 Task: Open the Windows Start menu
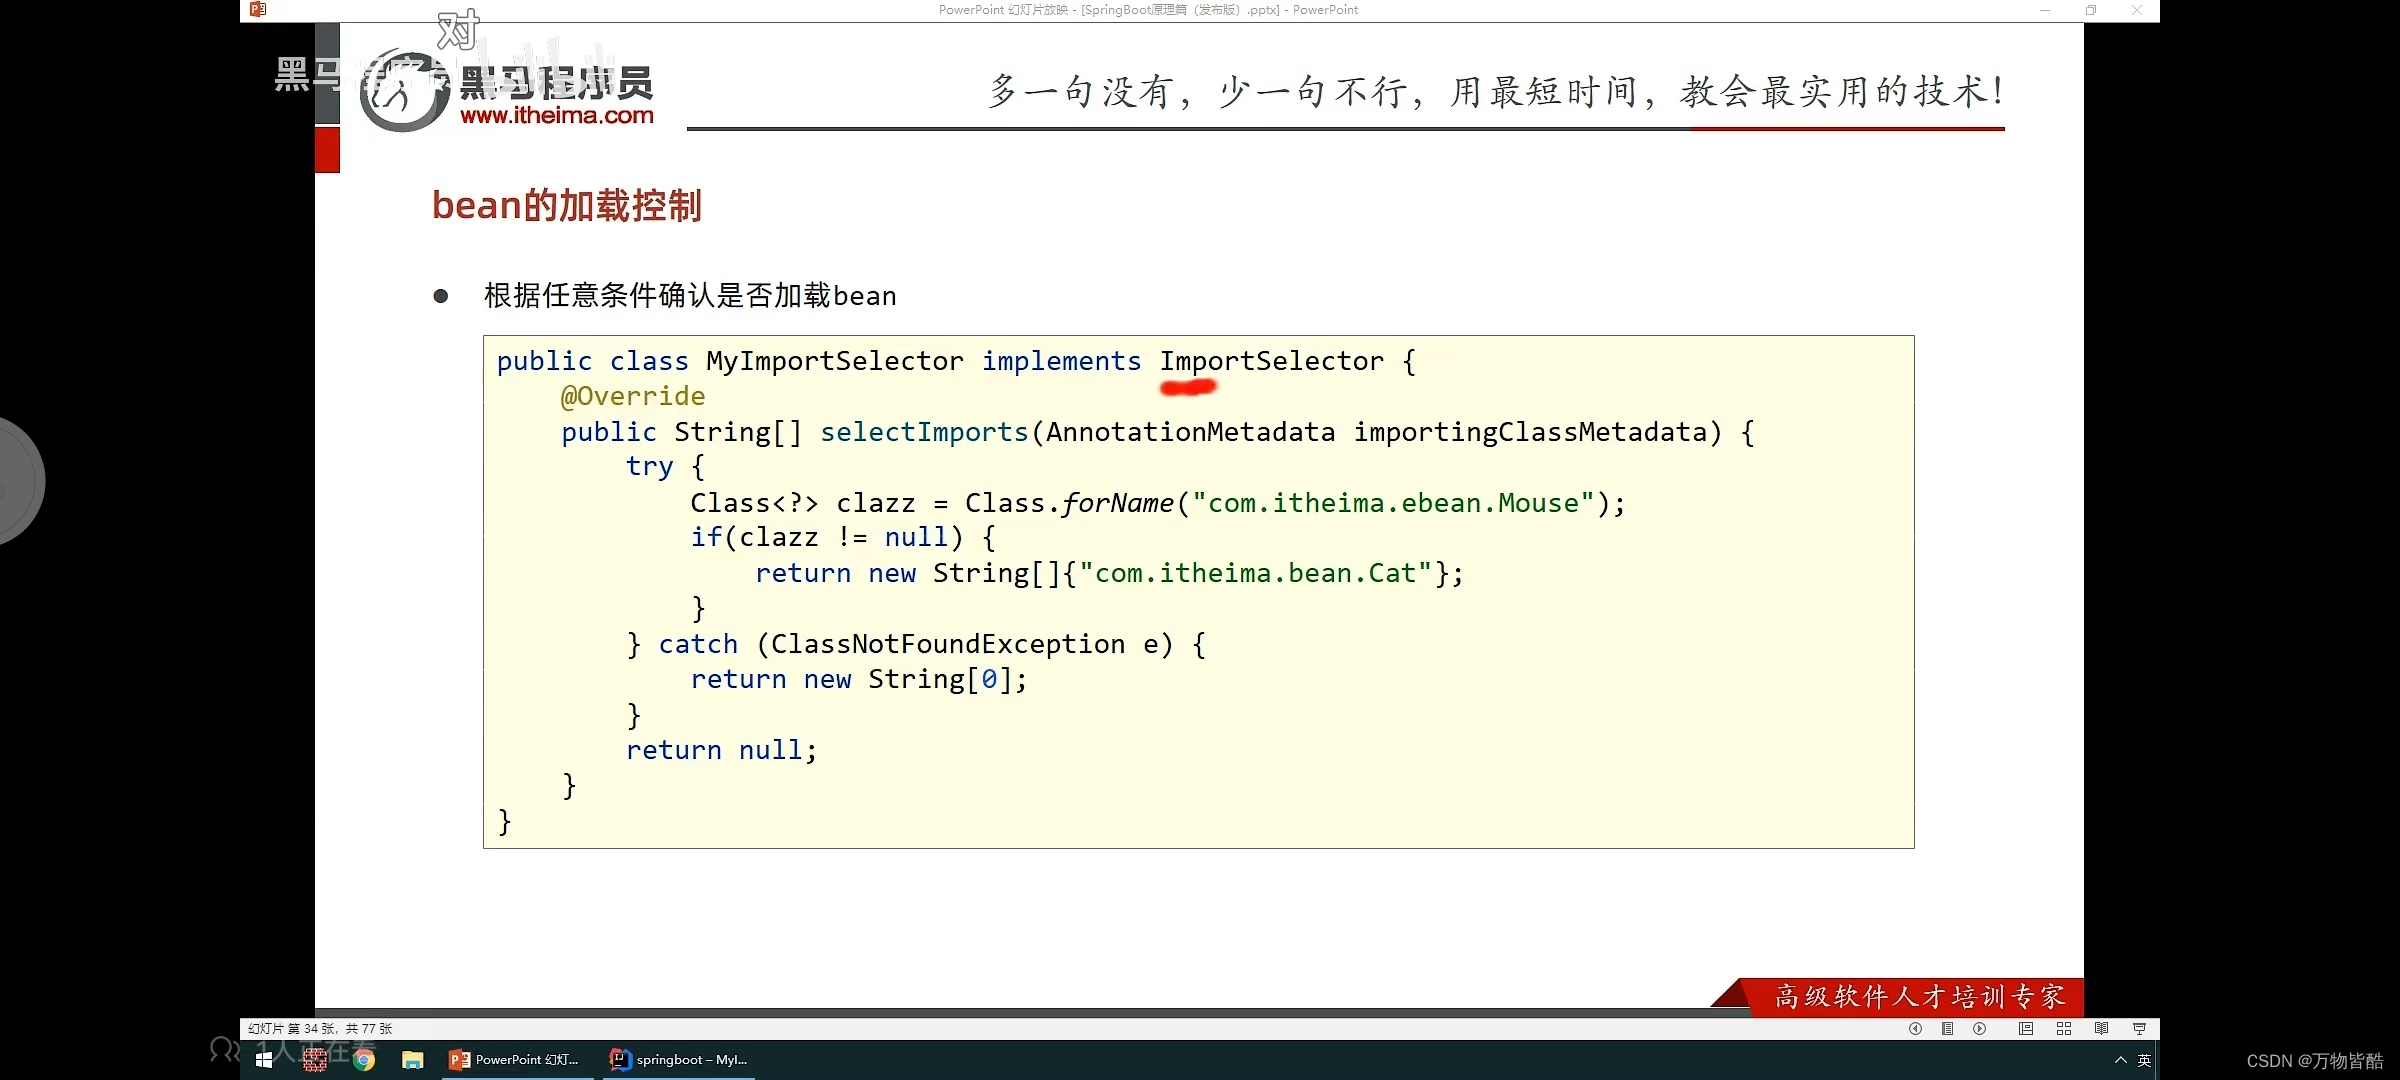264,1060
